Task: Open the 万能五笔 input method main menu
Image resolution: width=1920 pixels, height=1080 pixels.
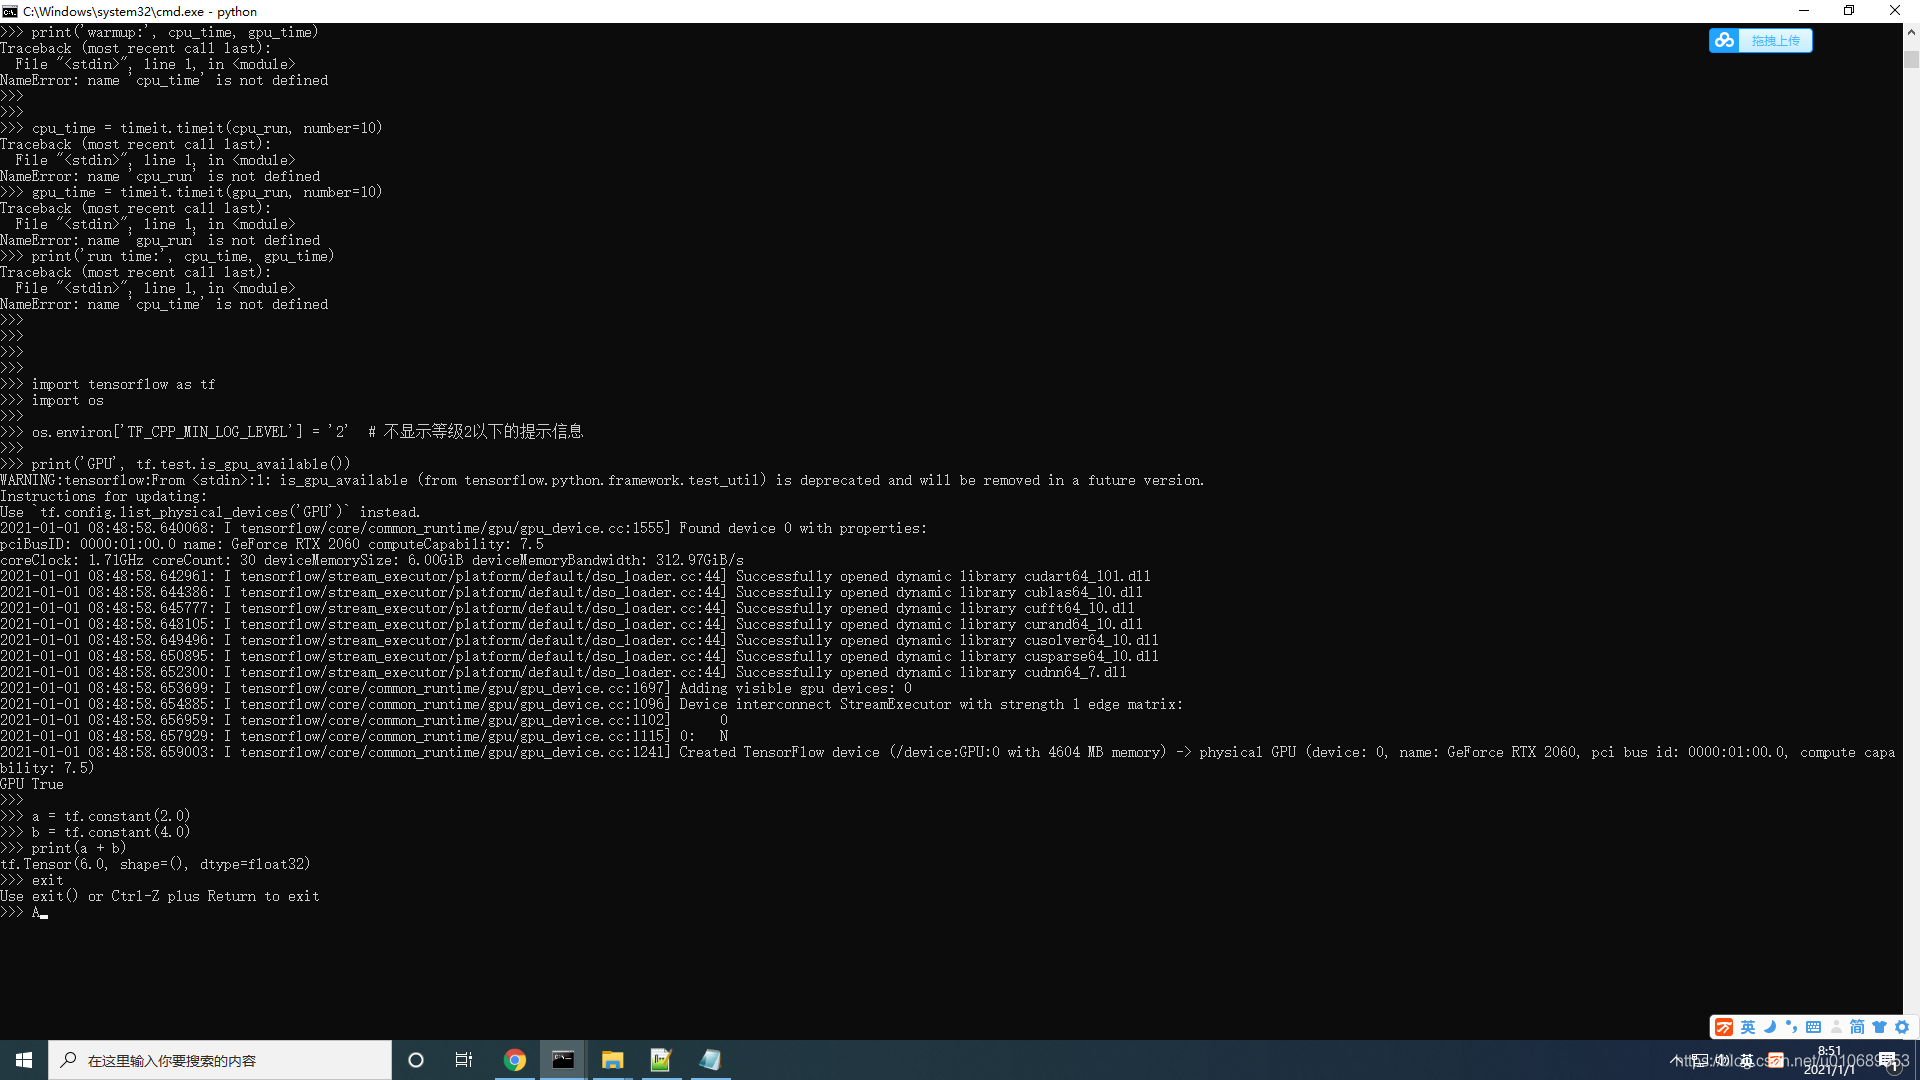Action: click(1724, 1027)
